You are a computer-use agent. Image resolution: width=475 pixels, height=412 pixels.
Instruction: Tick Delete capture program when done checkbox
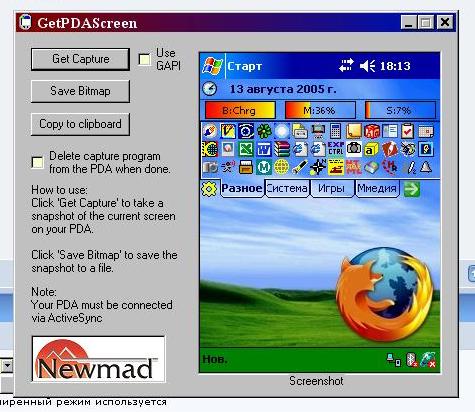point(37,162)
